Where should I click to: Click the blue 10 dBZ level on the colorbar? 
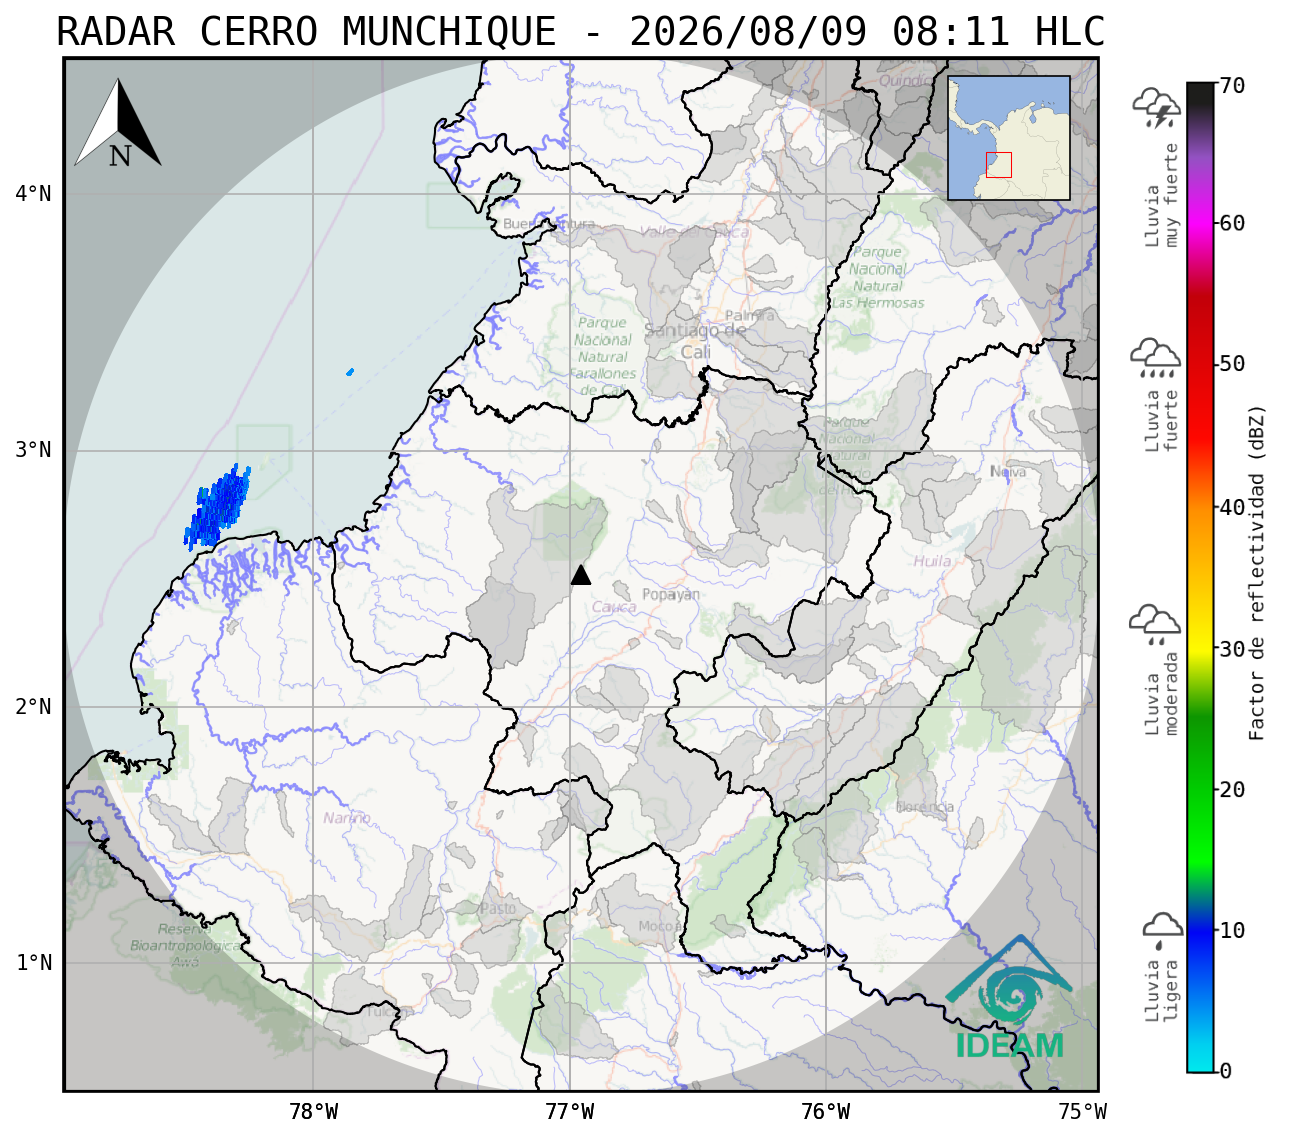pyautogui.click(x=1200, y=930)
